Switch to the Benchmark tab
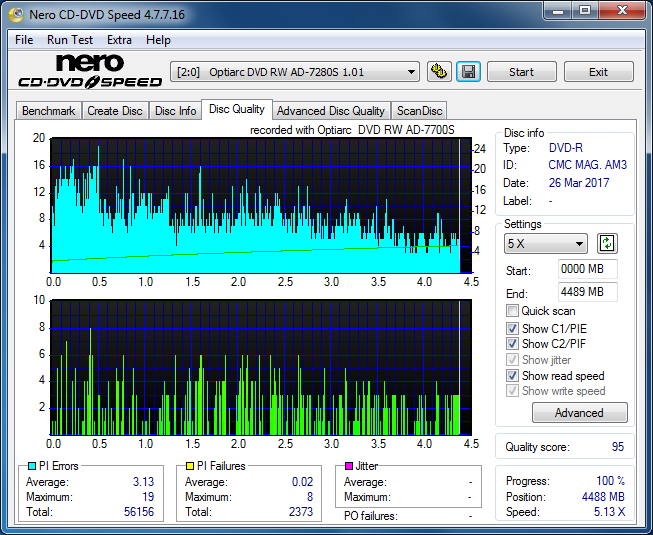 point(48,111)
